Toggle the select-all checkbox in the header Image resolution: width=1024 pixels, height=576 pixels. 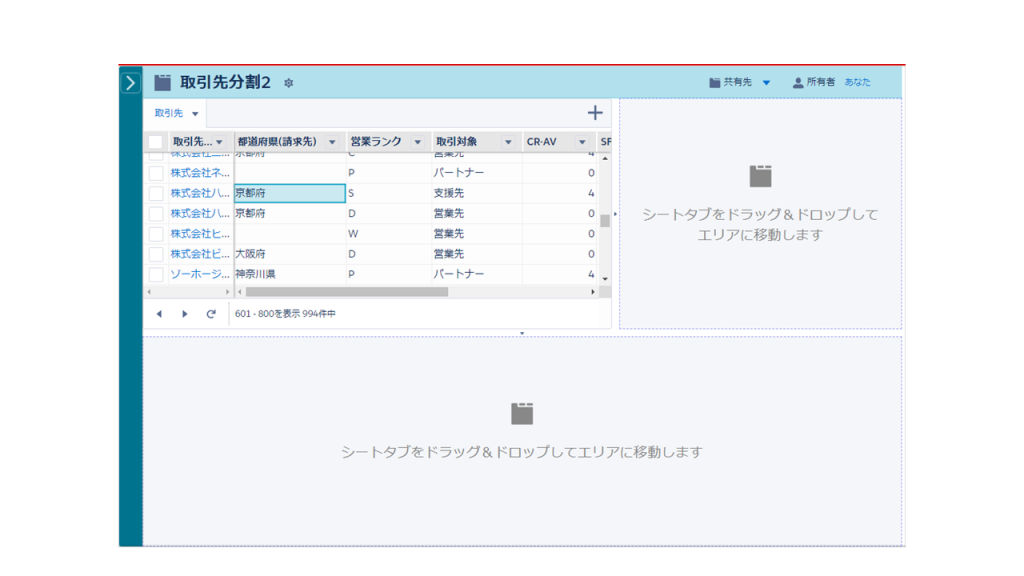click(x=155, y=142)
